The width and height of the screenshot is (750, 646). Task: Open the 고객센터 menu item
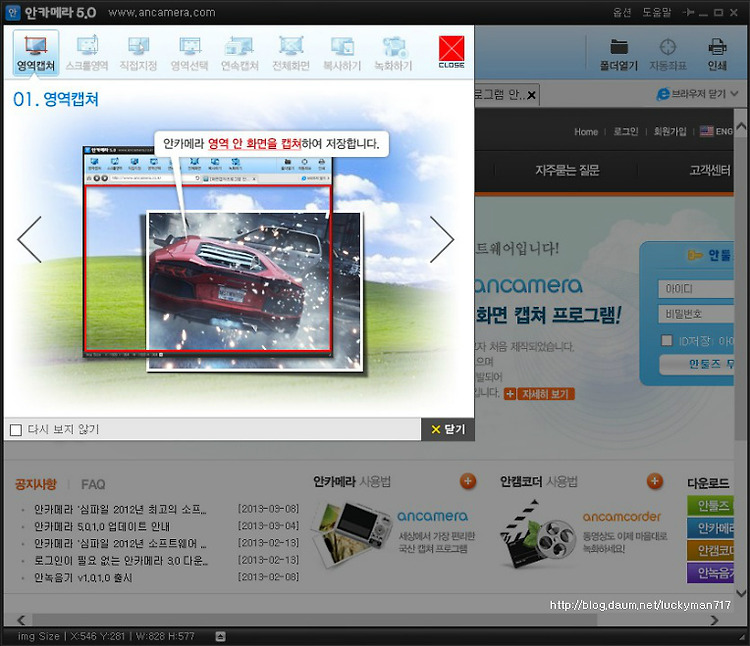710,170
